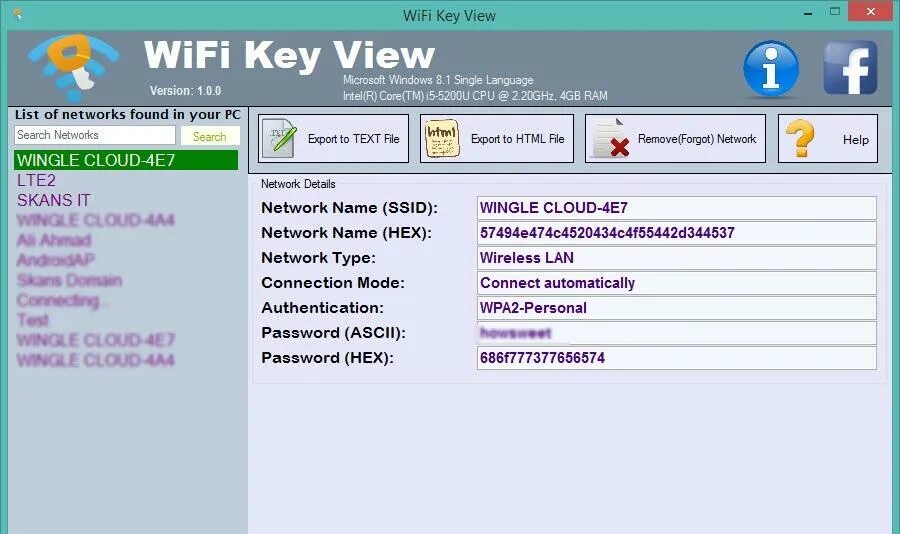Viewport: 900px width, 534px height.
Task: Close the WiFi Key View window
Action: (x=871, y=11)
